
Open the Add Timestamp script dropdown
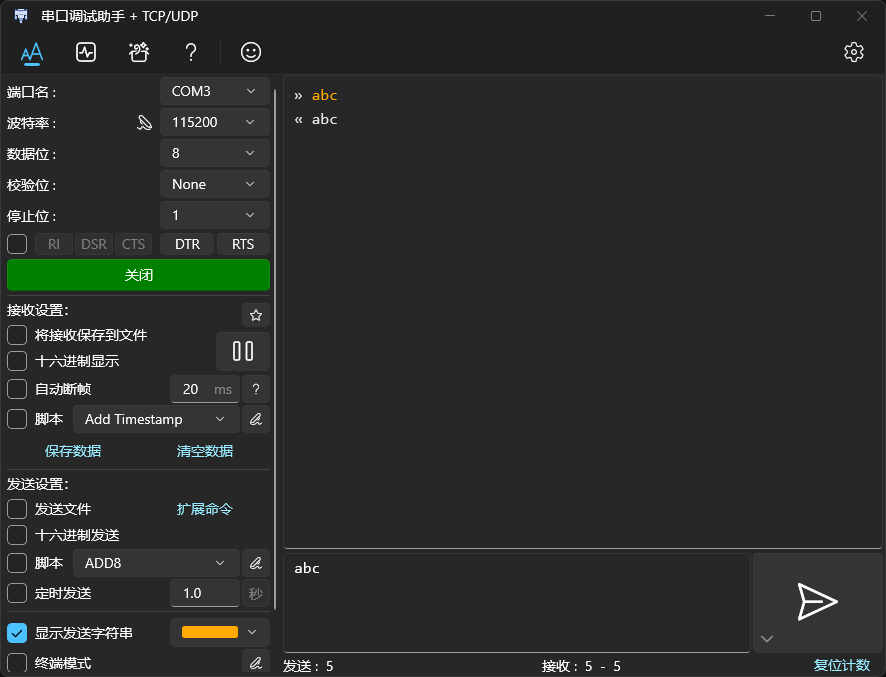point(157,419)
